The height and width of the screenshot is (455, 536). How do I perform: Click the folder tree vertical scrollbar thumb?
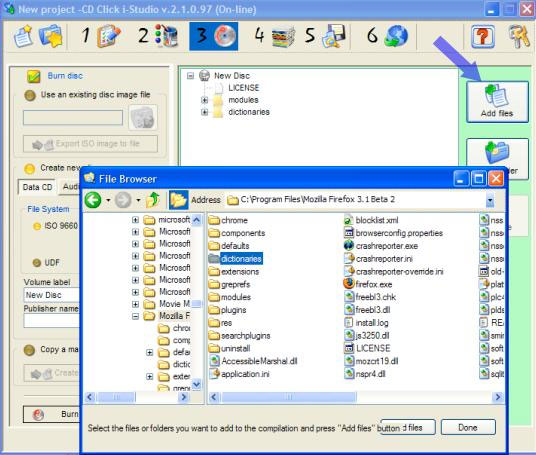coord(197,304)
